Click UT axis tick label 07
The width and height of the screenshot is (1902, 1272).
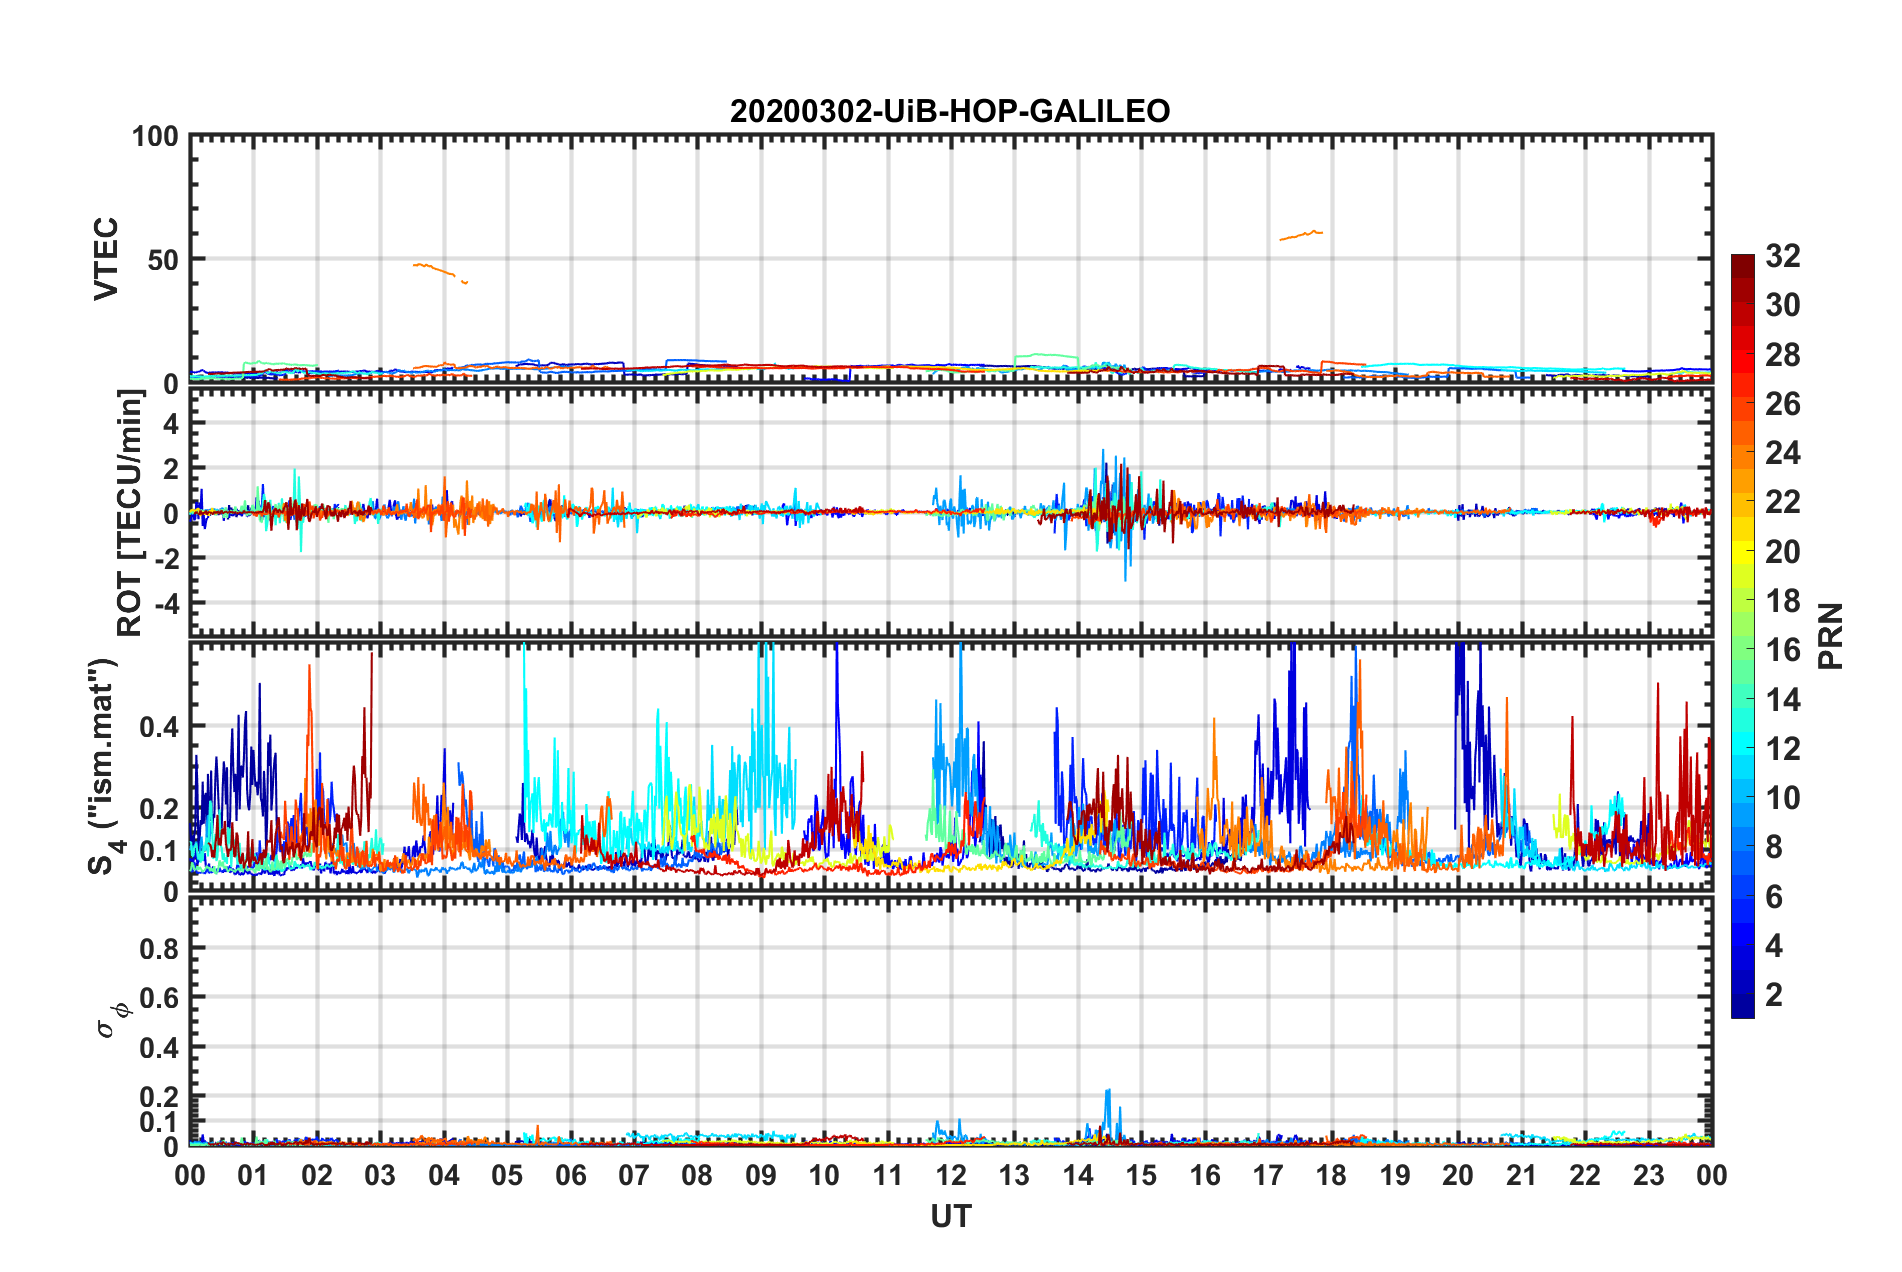coord(634,1175)
